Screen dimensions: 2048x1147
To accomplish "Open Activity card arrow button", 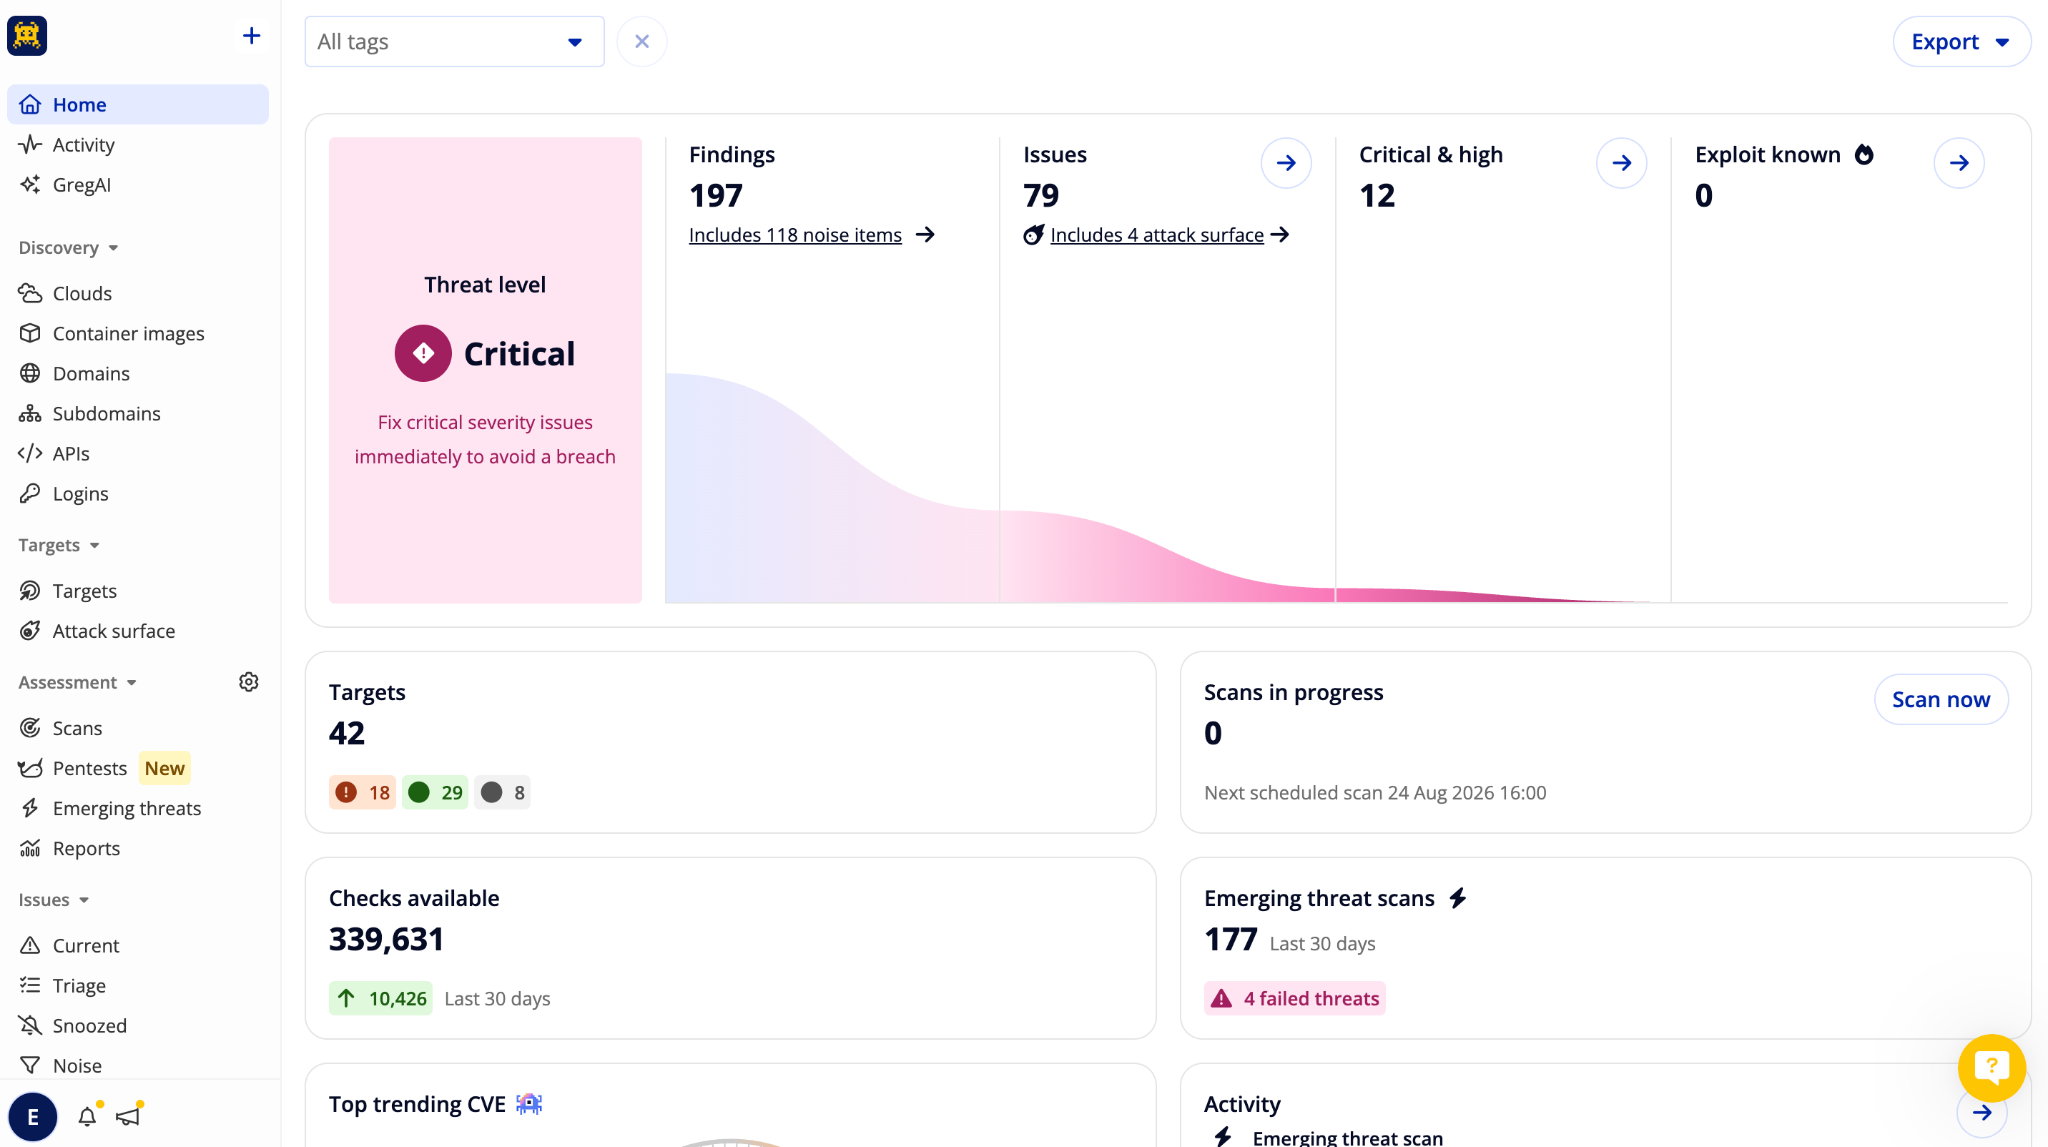I will click(x=1982, y=1113).
